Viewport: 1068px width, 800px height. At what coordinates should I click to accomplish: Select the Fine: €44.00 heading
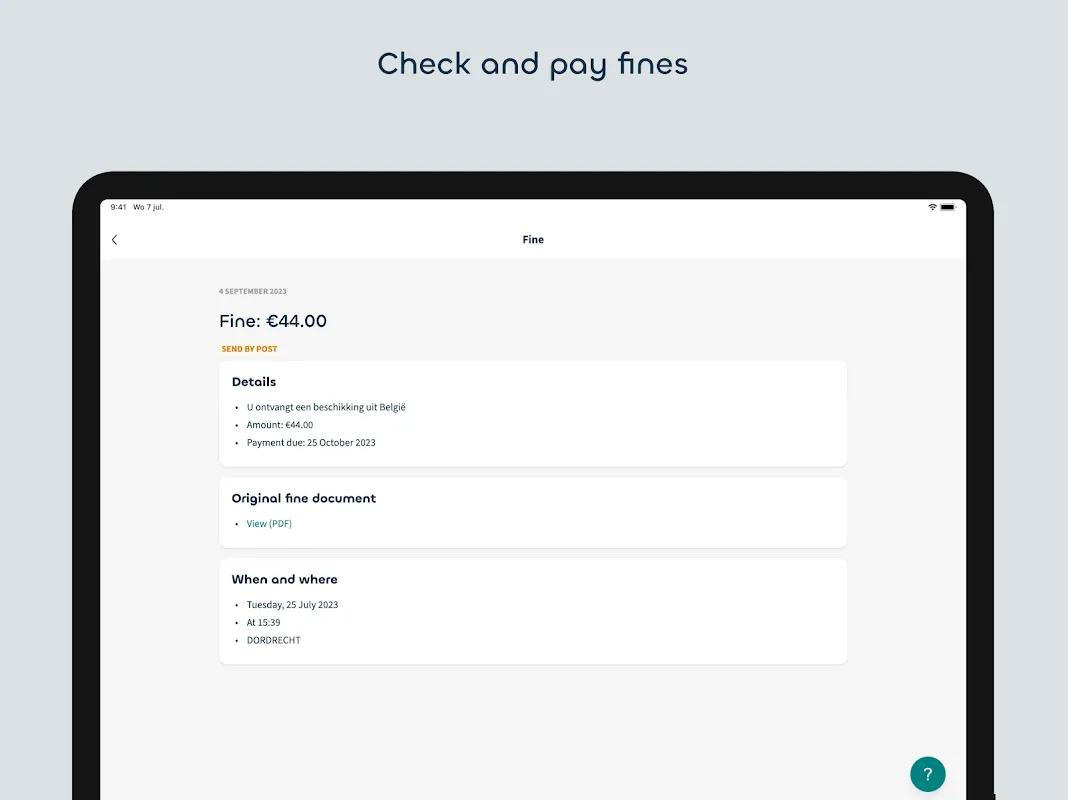point(273,321)
